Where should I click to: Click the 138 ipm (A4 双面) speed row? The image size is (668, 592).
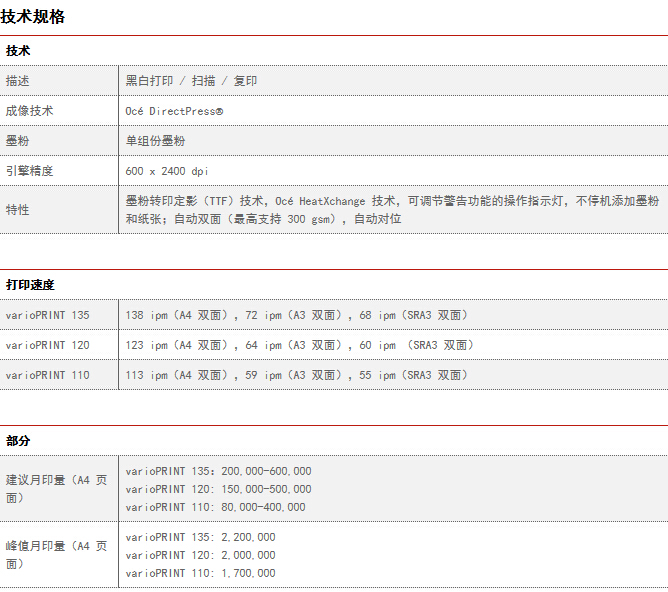coord(297,315)
